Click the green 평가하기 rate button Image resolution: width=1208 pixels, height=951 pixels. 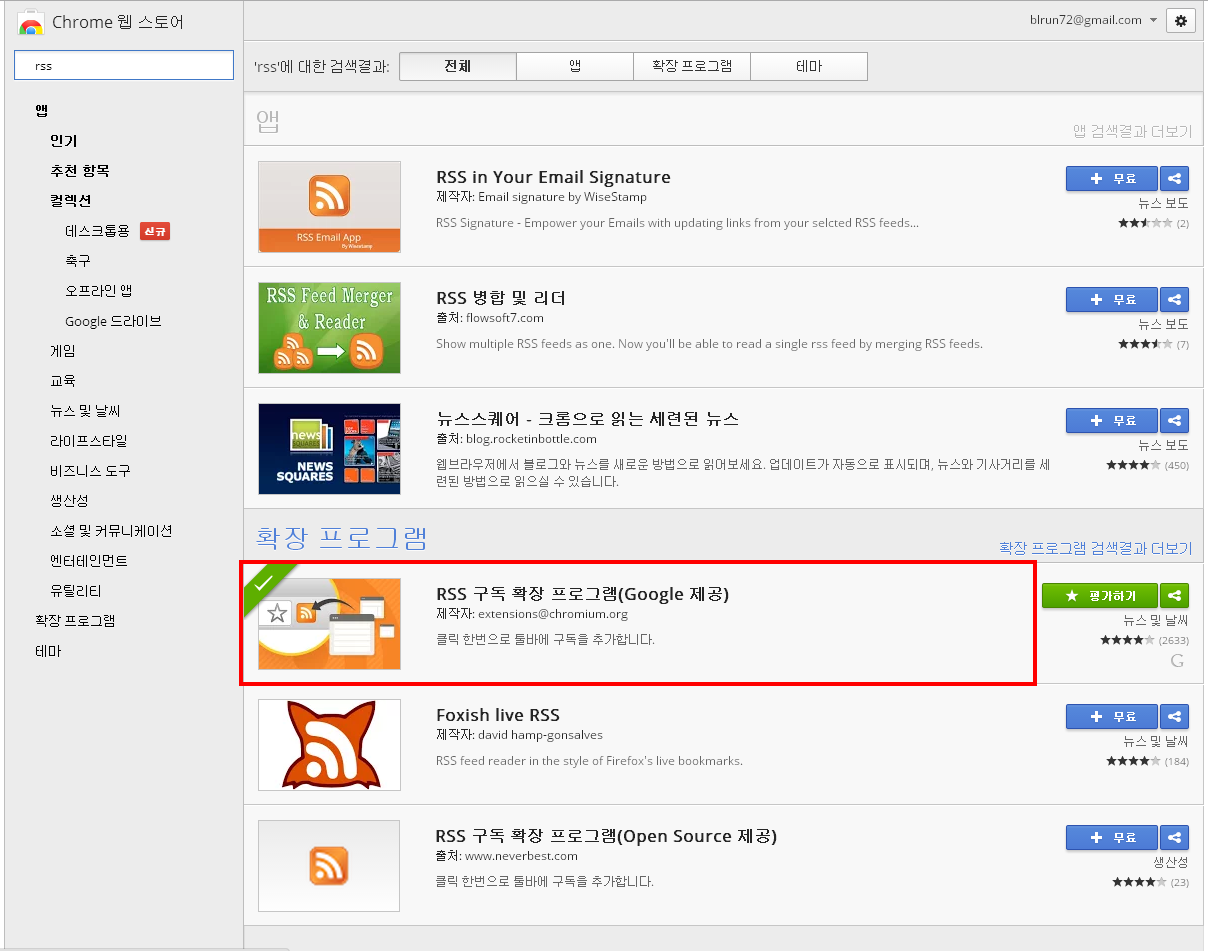click(1100, 595)
